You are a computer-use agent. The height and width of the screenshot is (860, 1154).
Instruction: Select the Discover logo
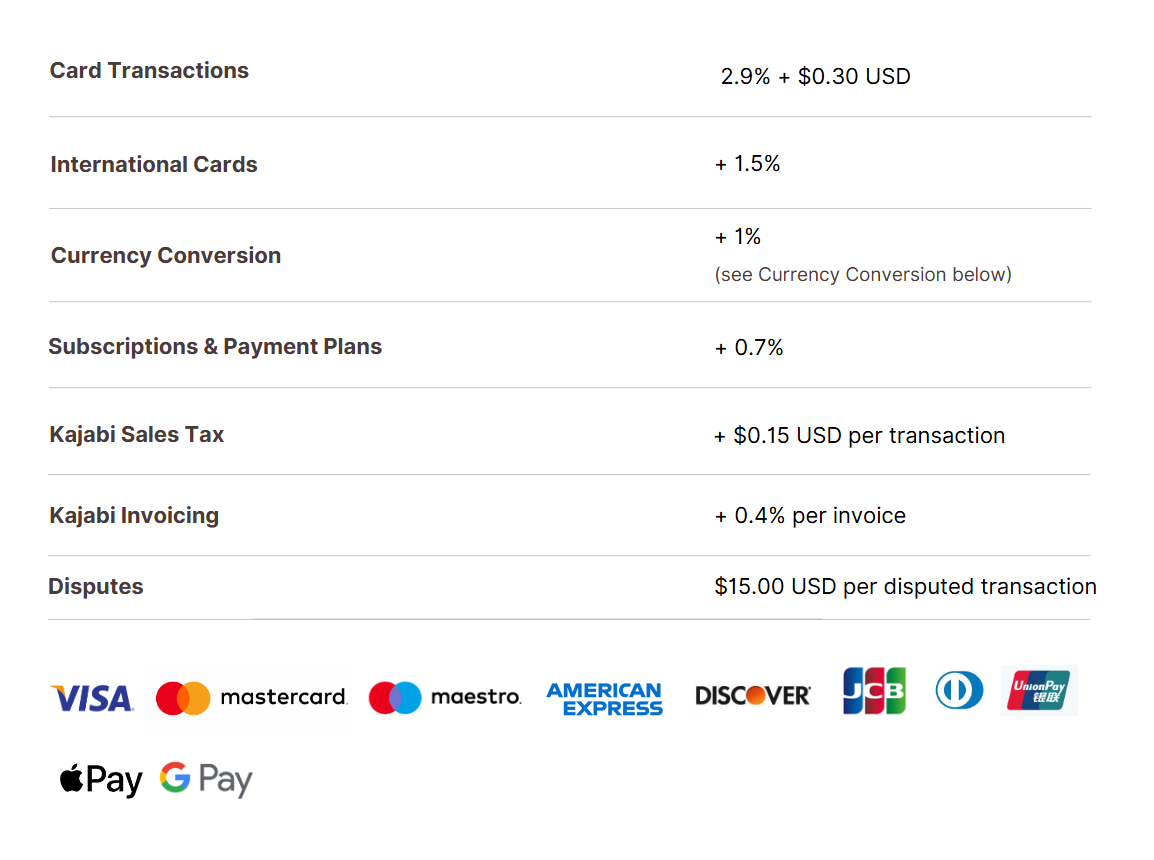753,695
